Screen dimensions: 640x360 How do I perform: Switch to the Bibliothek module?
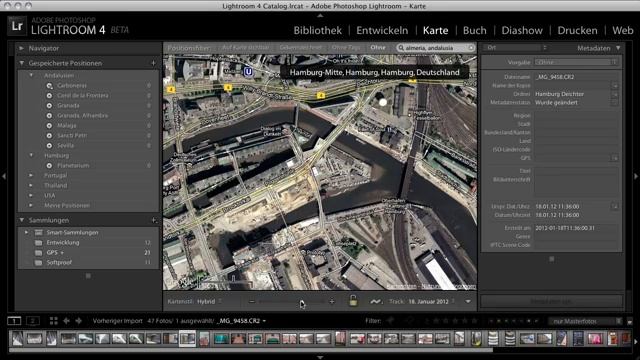tap(318, 31)
